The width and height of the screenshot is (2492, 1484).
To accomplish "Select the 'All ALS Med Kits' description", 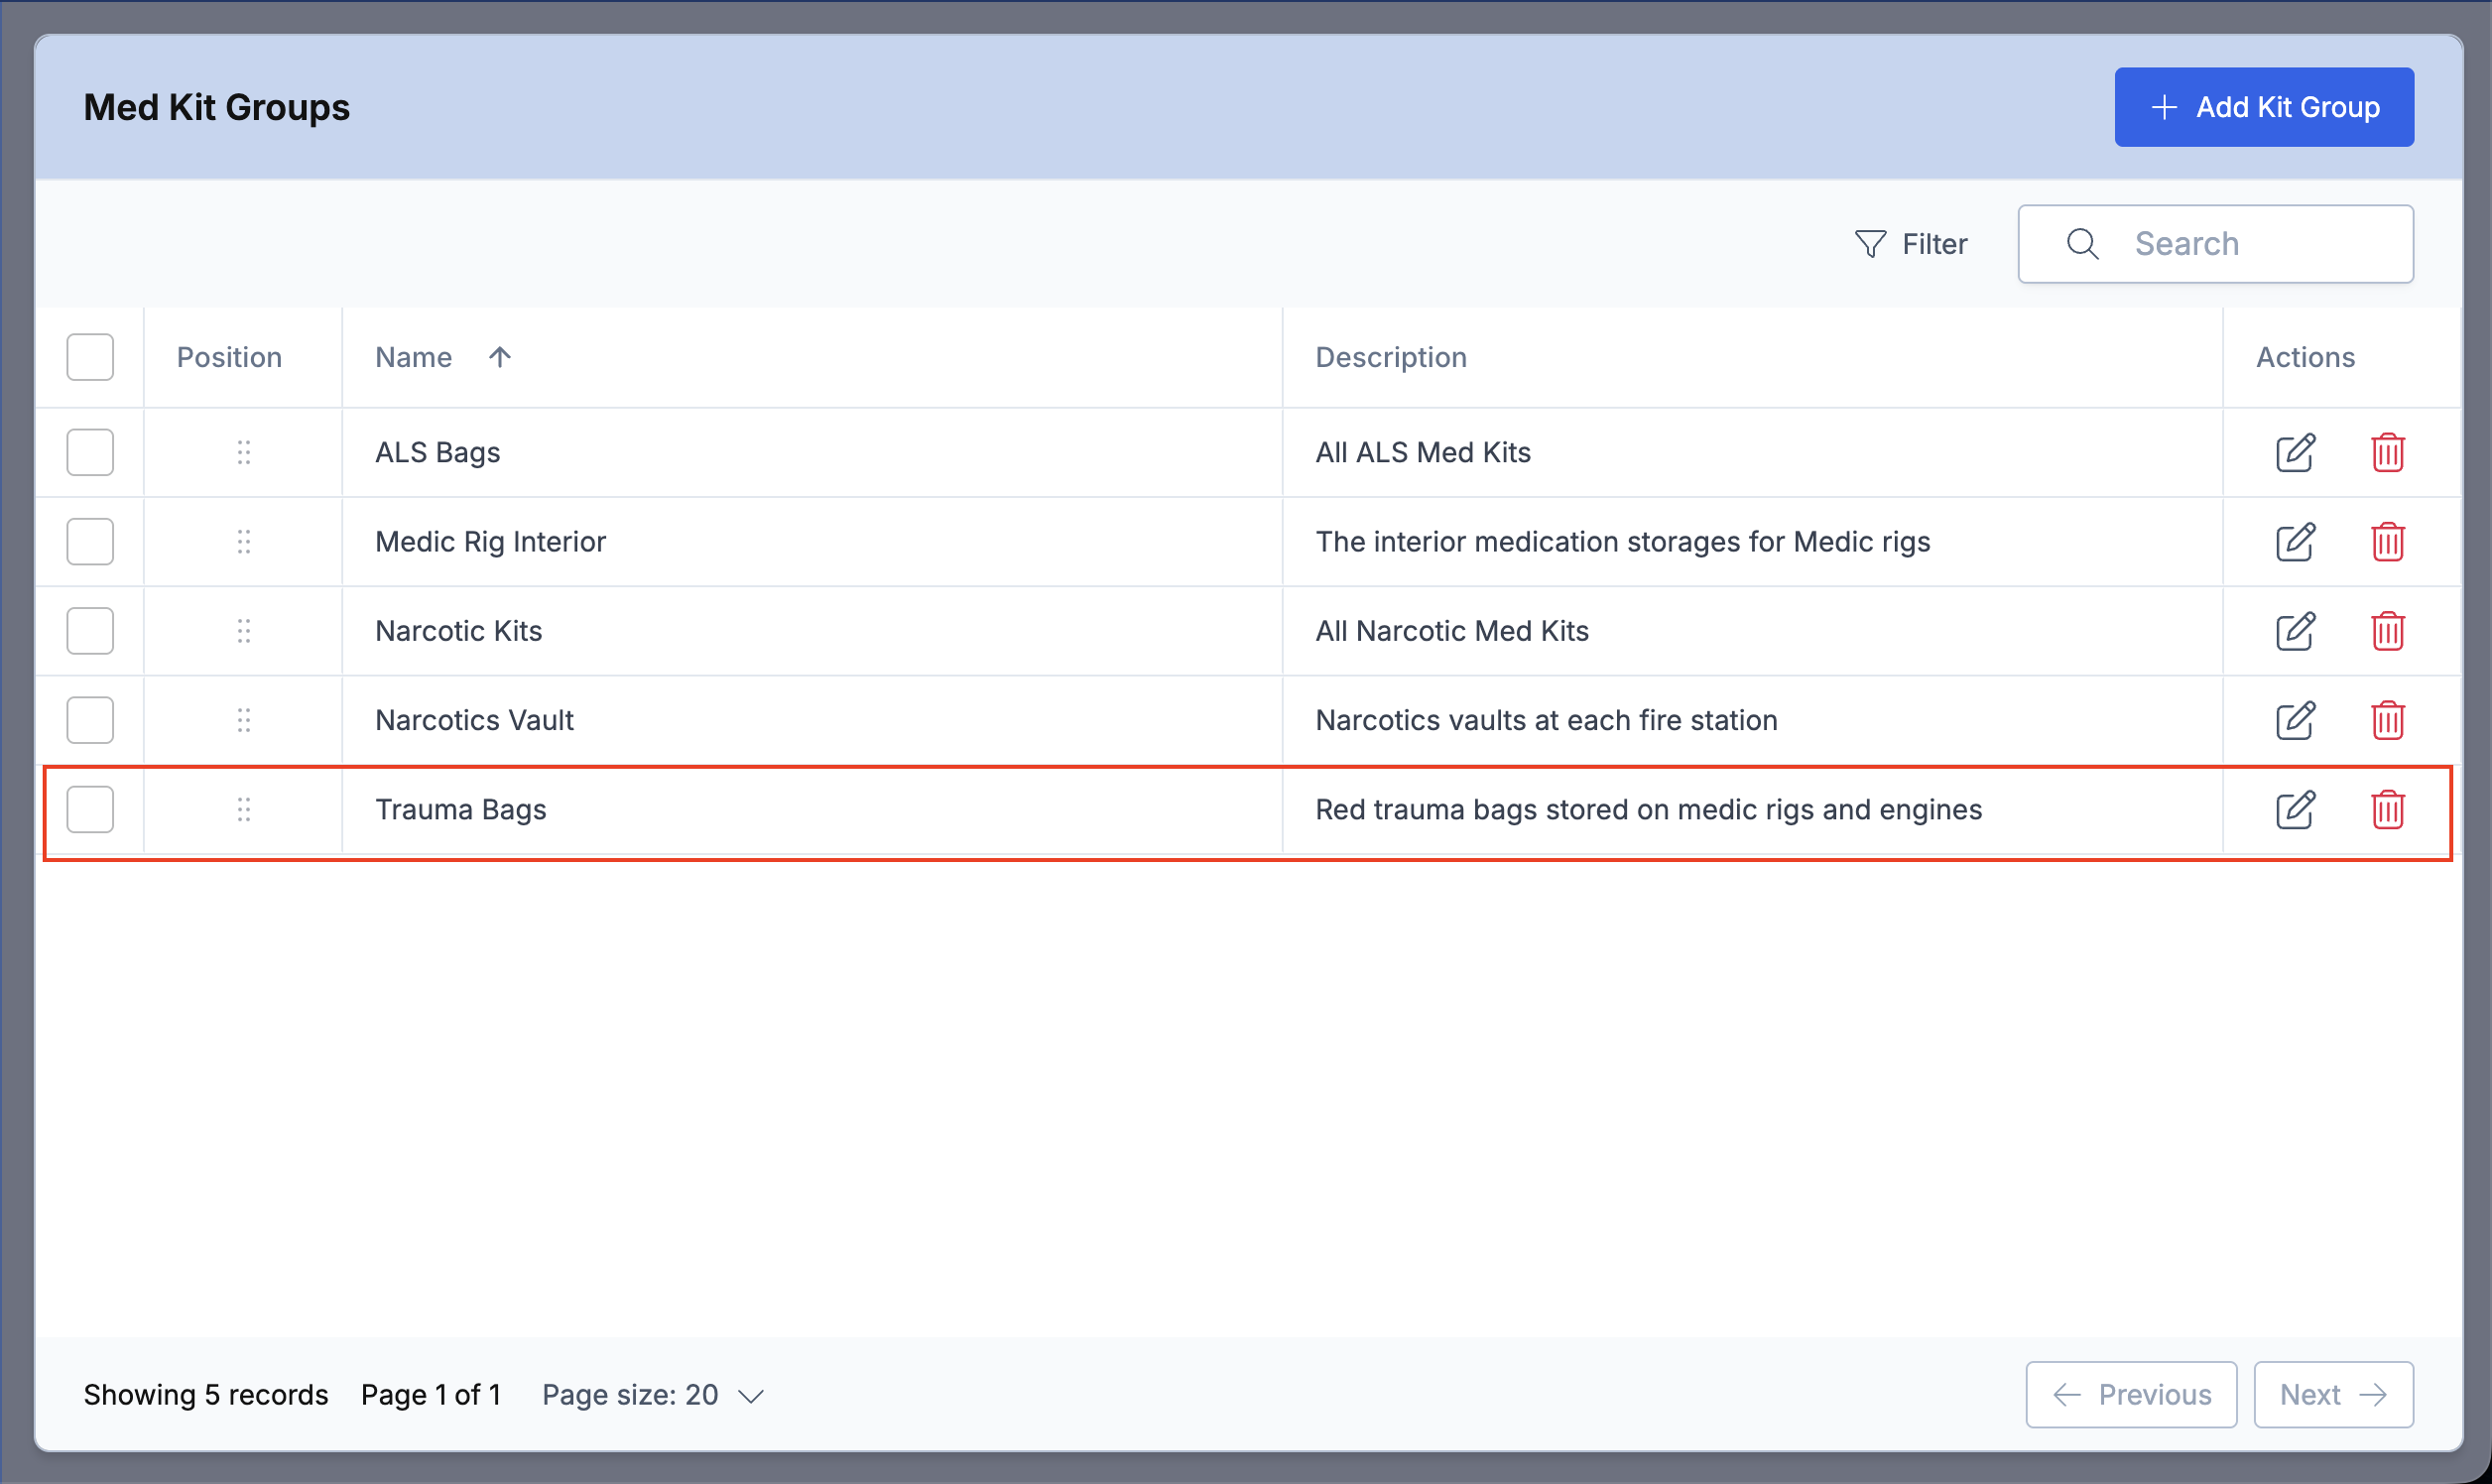I will coord(1423,452).
